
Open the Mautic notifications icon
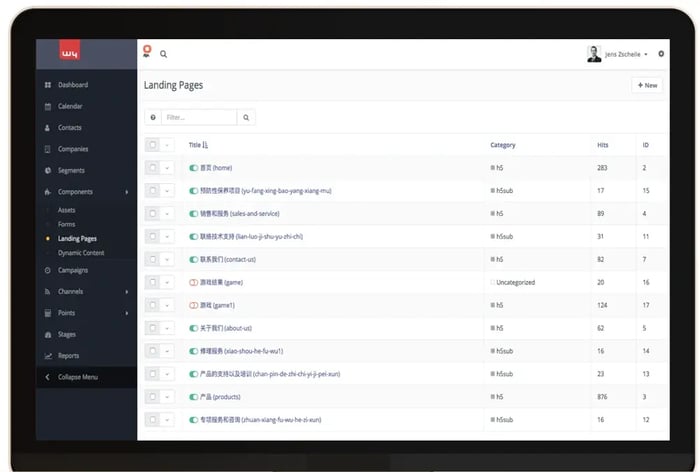point(147,51)
